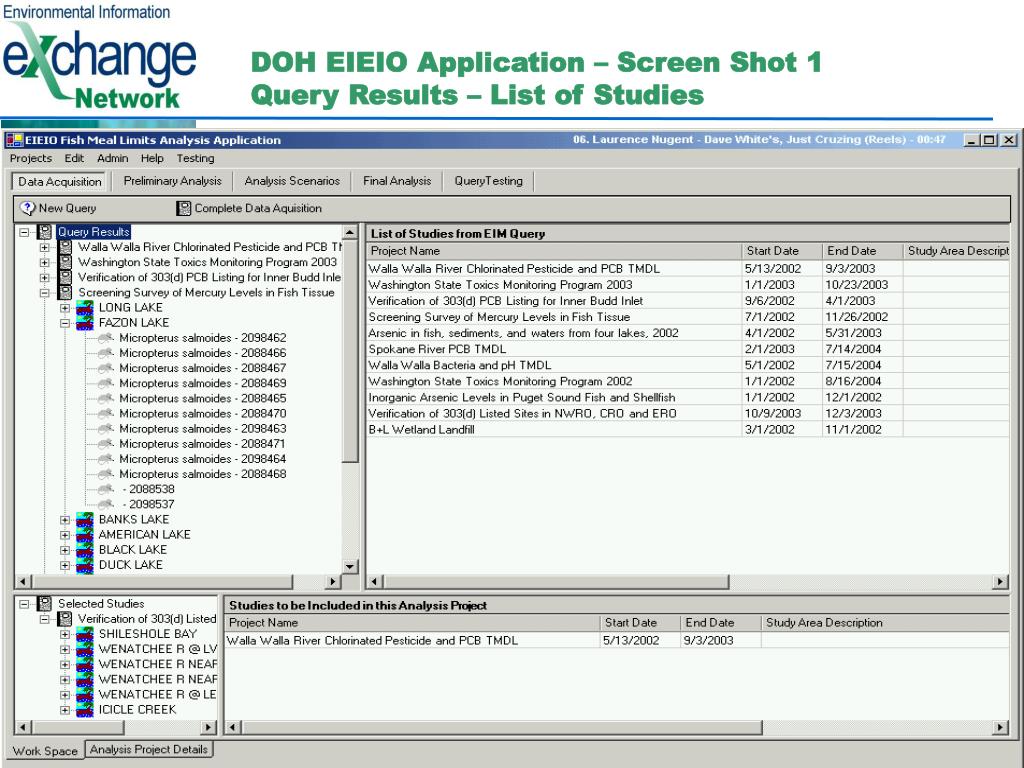Viewport: 1024px width, 768px height.
Task: Click Washington State Toxics 2003 study icon
Action: coord(65,262)
